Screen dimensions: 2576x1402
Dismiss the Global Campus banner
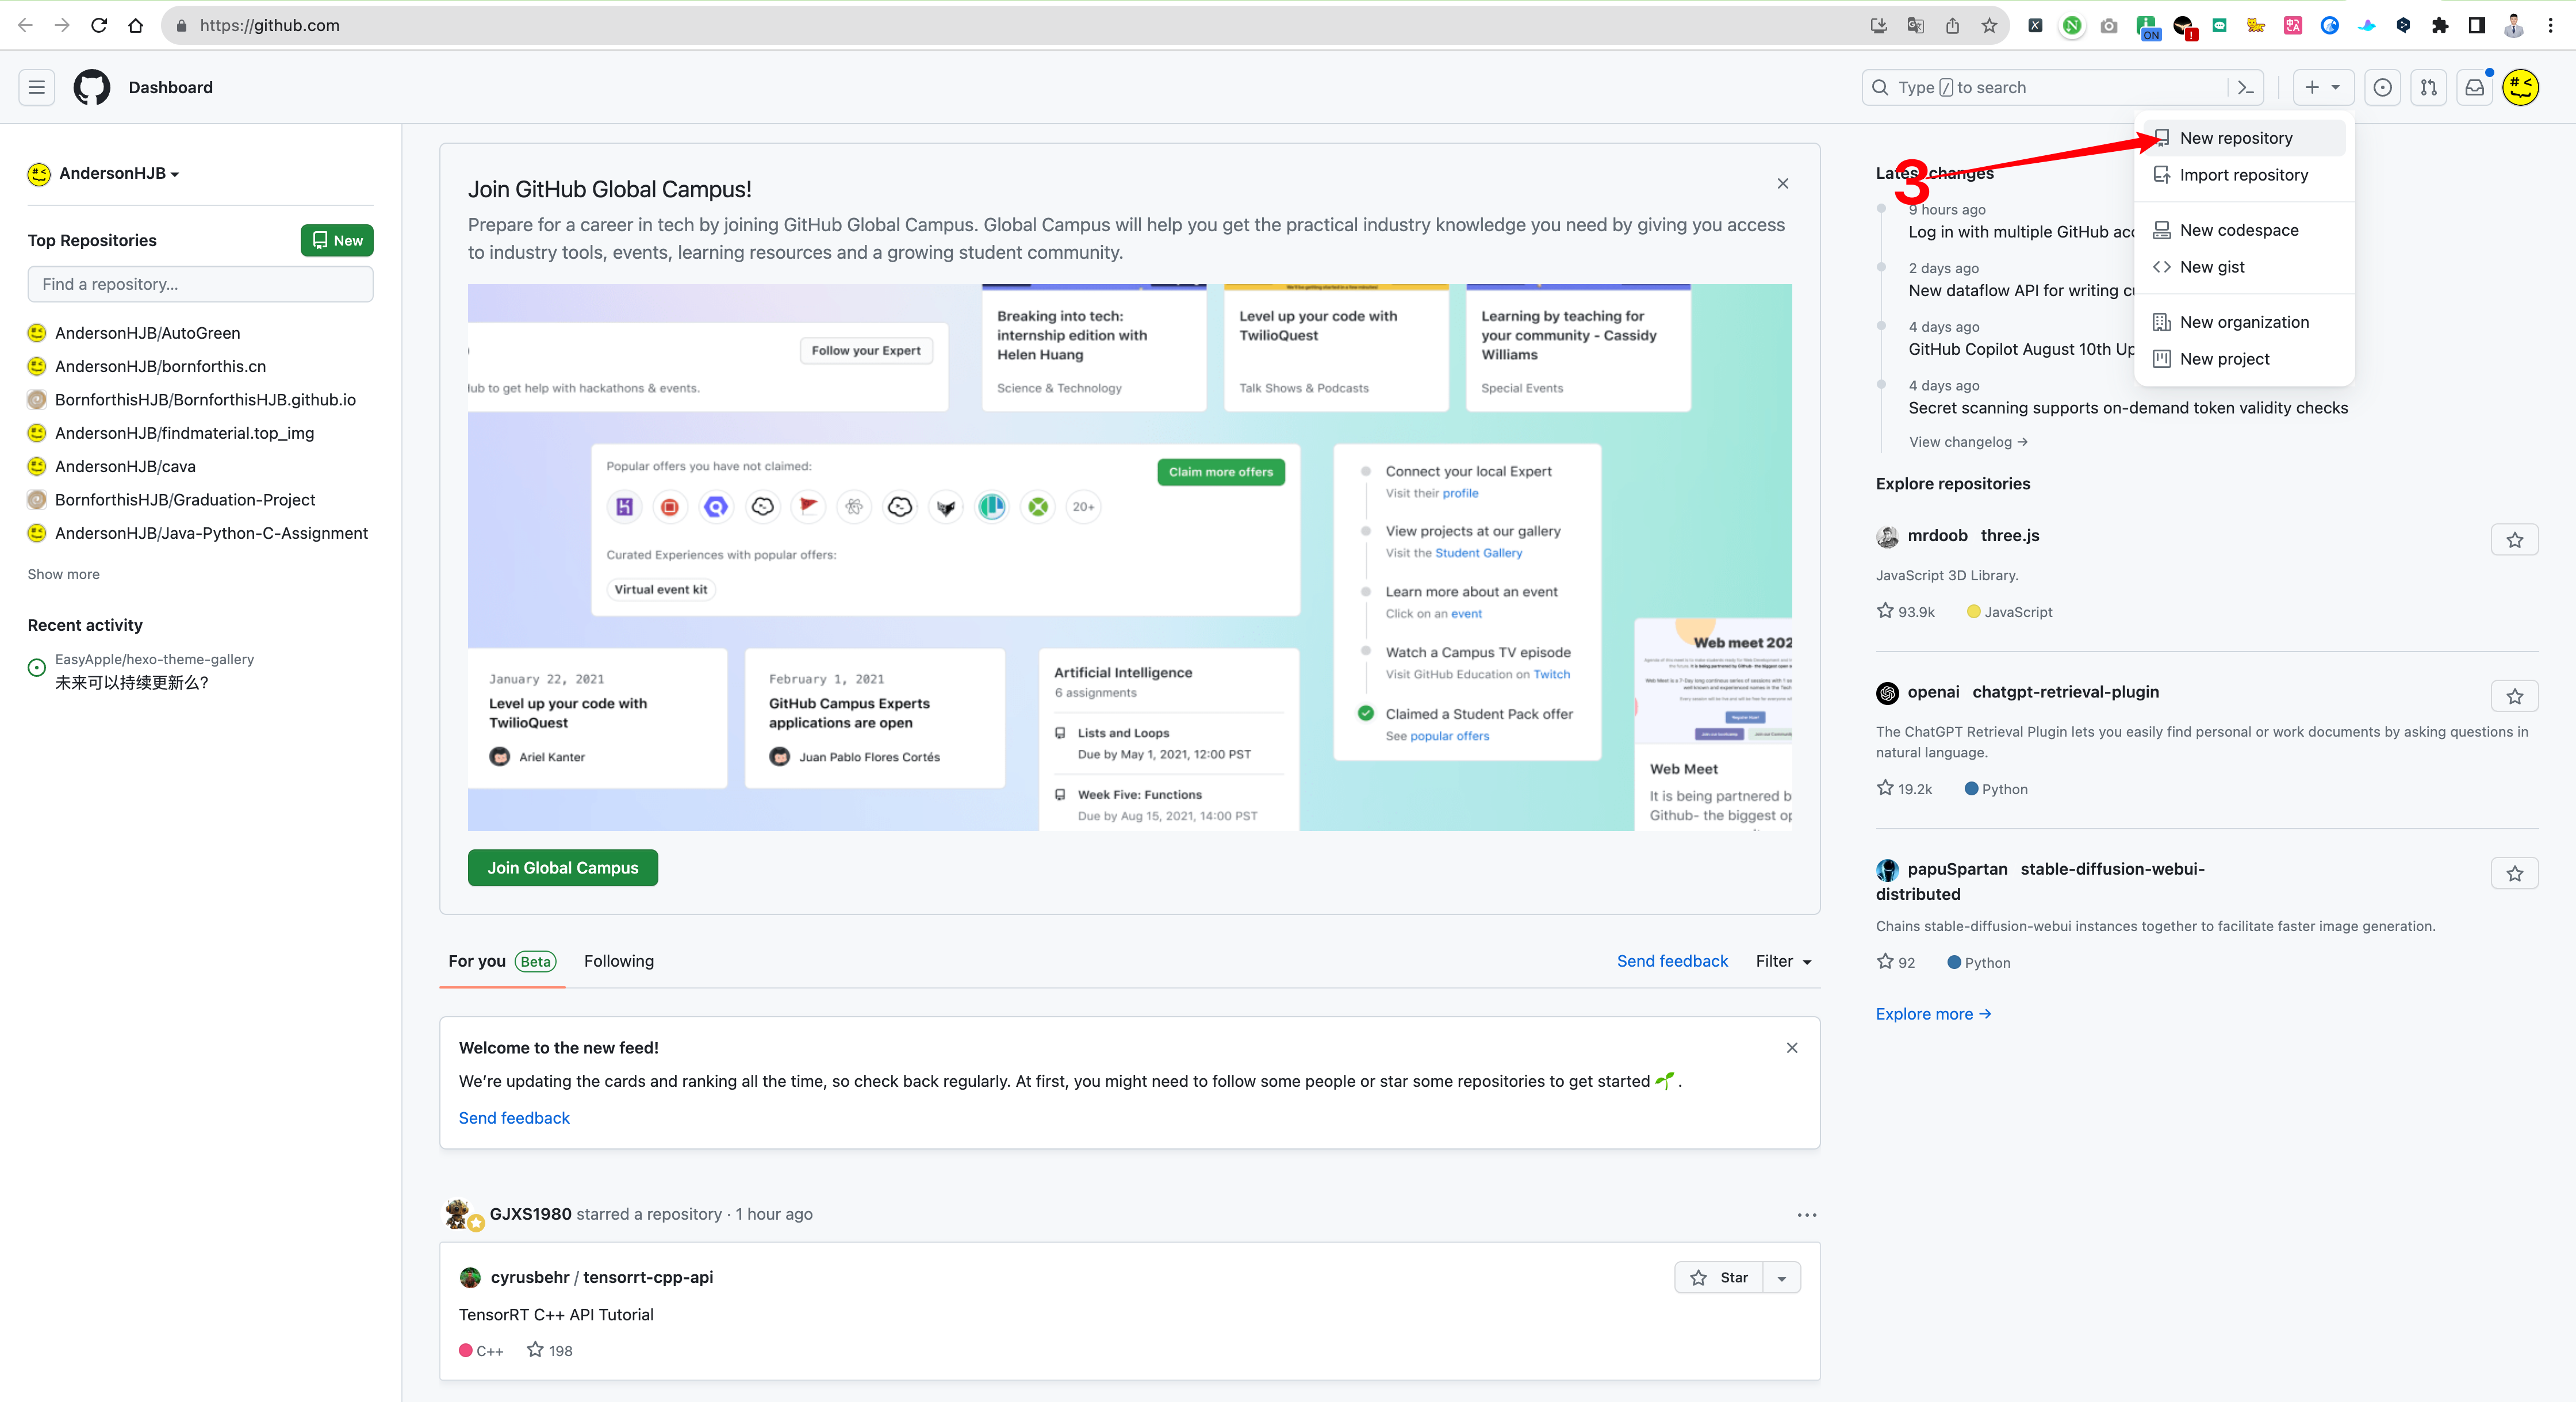[x=1783, y=183]
